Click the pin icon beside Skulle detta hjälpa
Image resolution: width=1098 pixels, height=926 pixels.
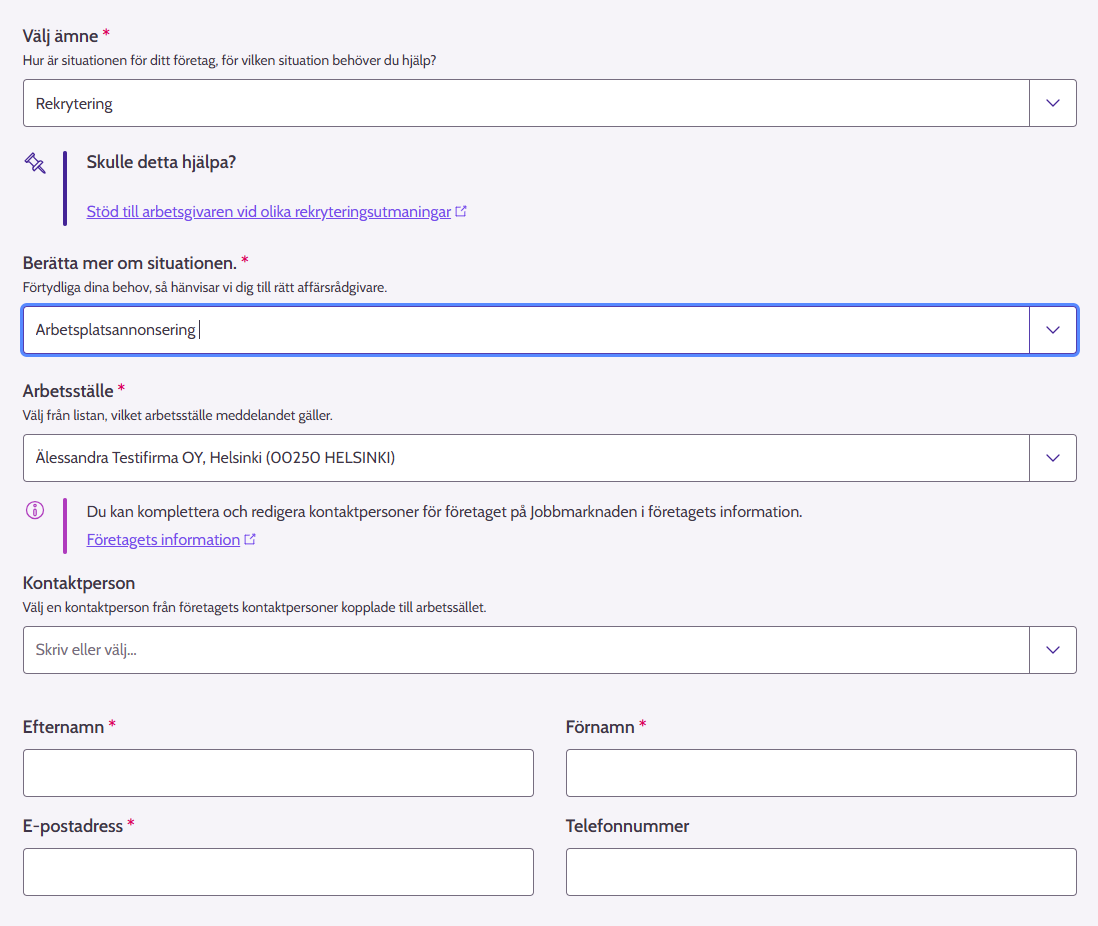[x=35, y=163]
